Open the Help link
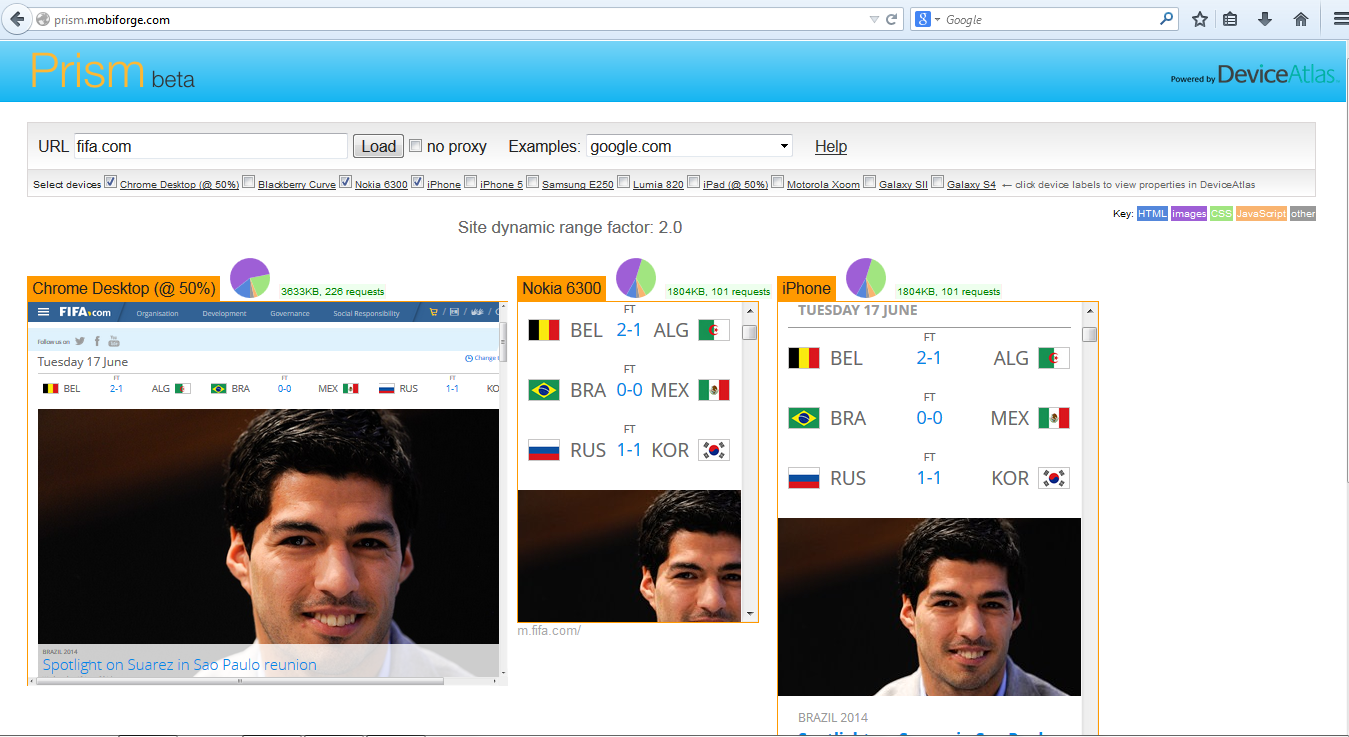Screen dimensions: 1349x737 tap(830, 147)
